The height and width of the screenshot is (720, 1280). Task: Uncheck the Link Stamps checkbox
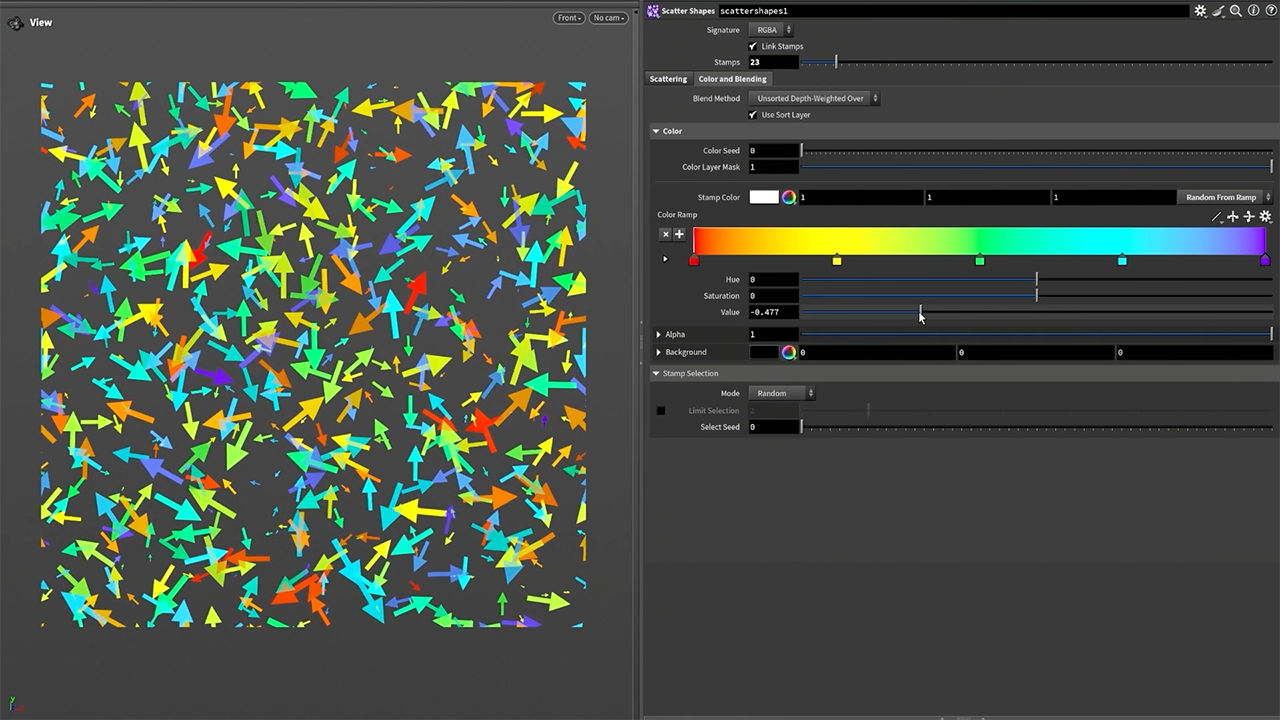(x=753, y=46)
